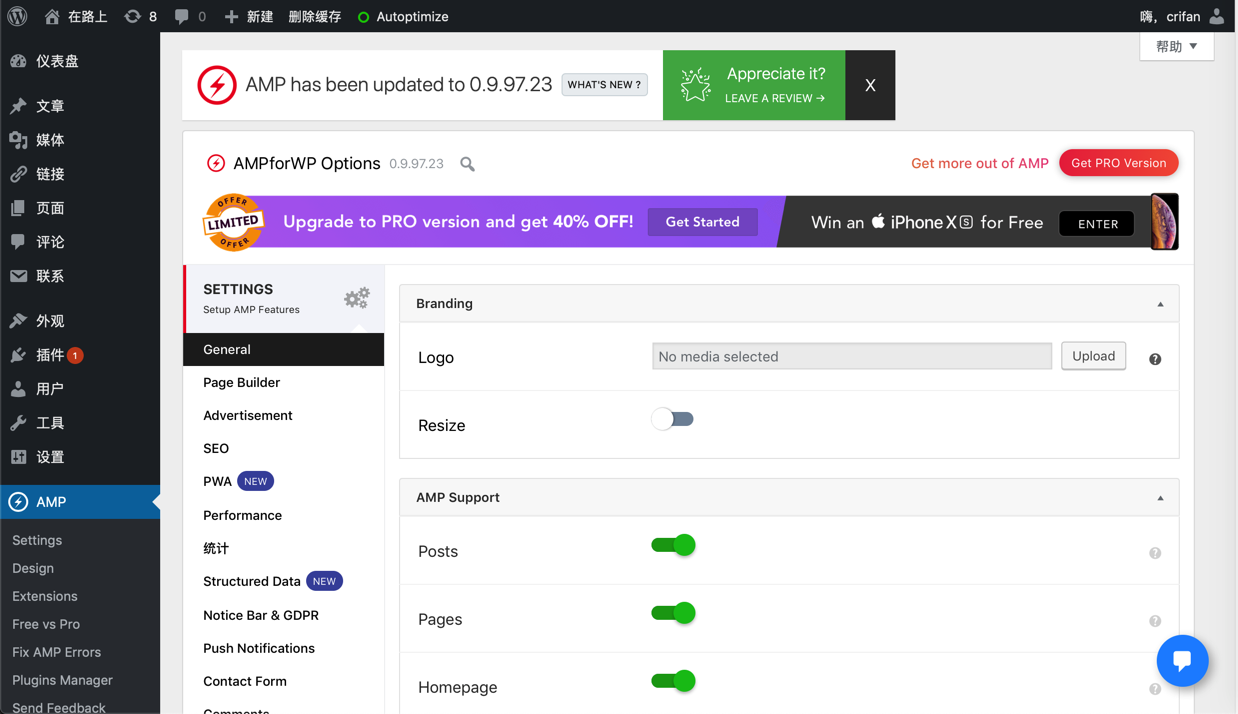Click the Get PRO Version button
The image size is (1238, 714).
tap(1119, 163)
